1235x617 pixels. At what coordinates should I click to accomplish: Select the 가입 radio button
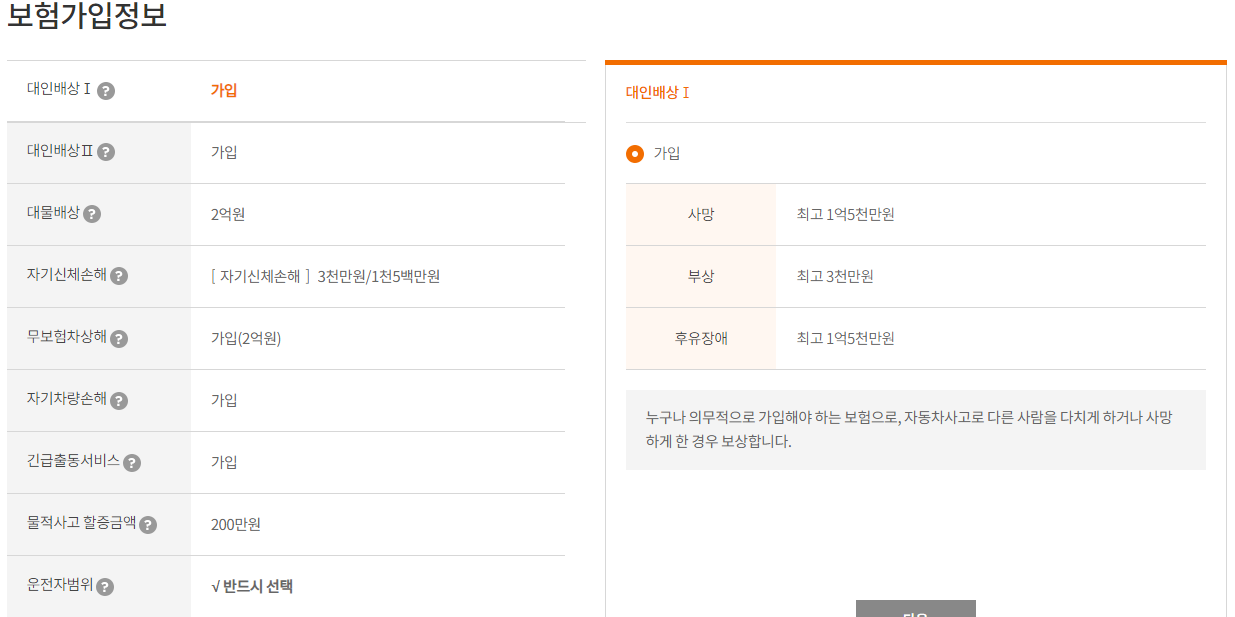pyautogui.click(x=635, y=154)
